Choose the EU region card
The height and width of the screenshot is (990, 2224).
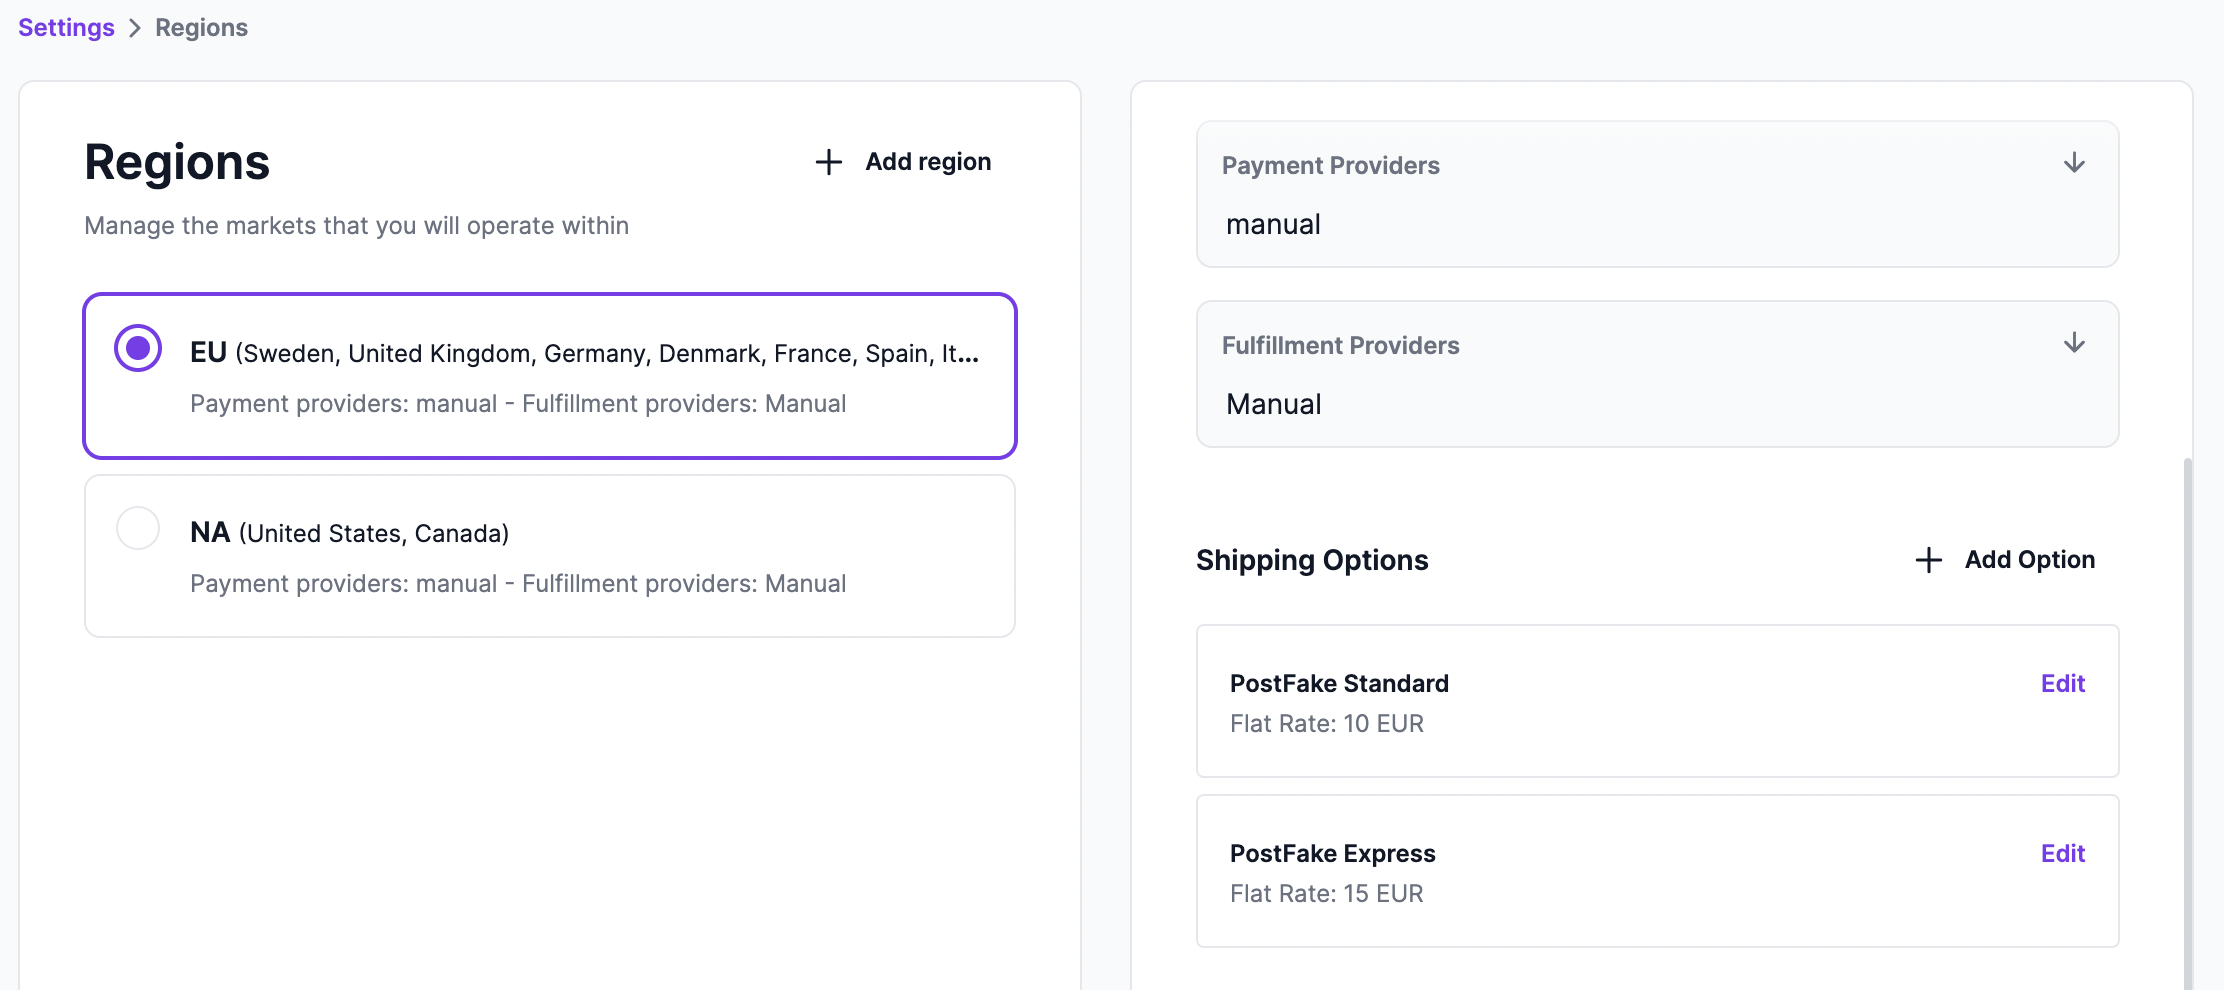[x=549, y=375]
